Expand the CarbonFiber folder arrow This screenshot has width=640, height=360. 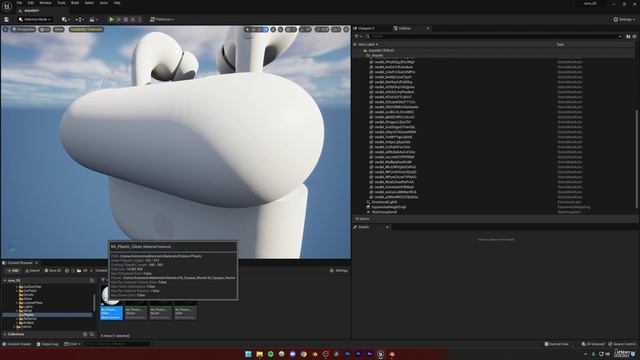pos(17,287)
